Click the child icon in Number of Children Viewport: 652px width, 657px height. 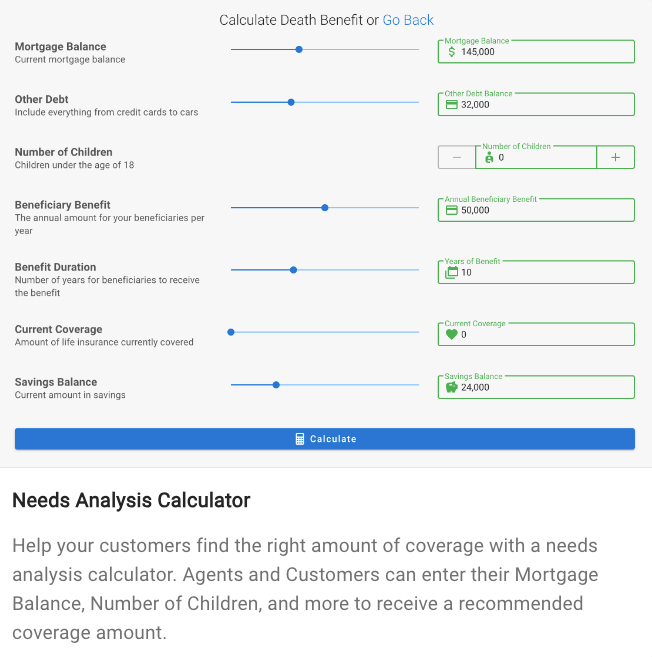tap(489, 158)
